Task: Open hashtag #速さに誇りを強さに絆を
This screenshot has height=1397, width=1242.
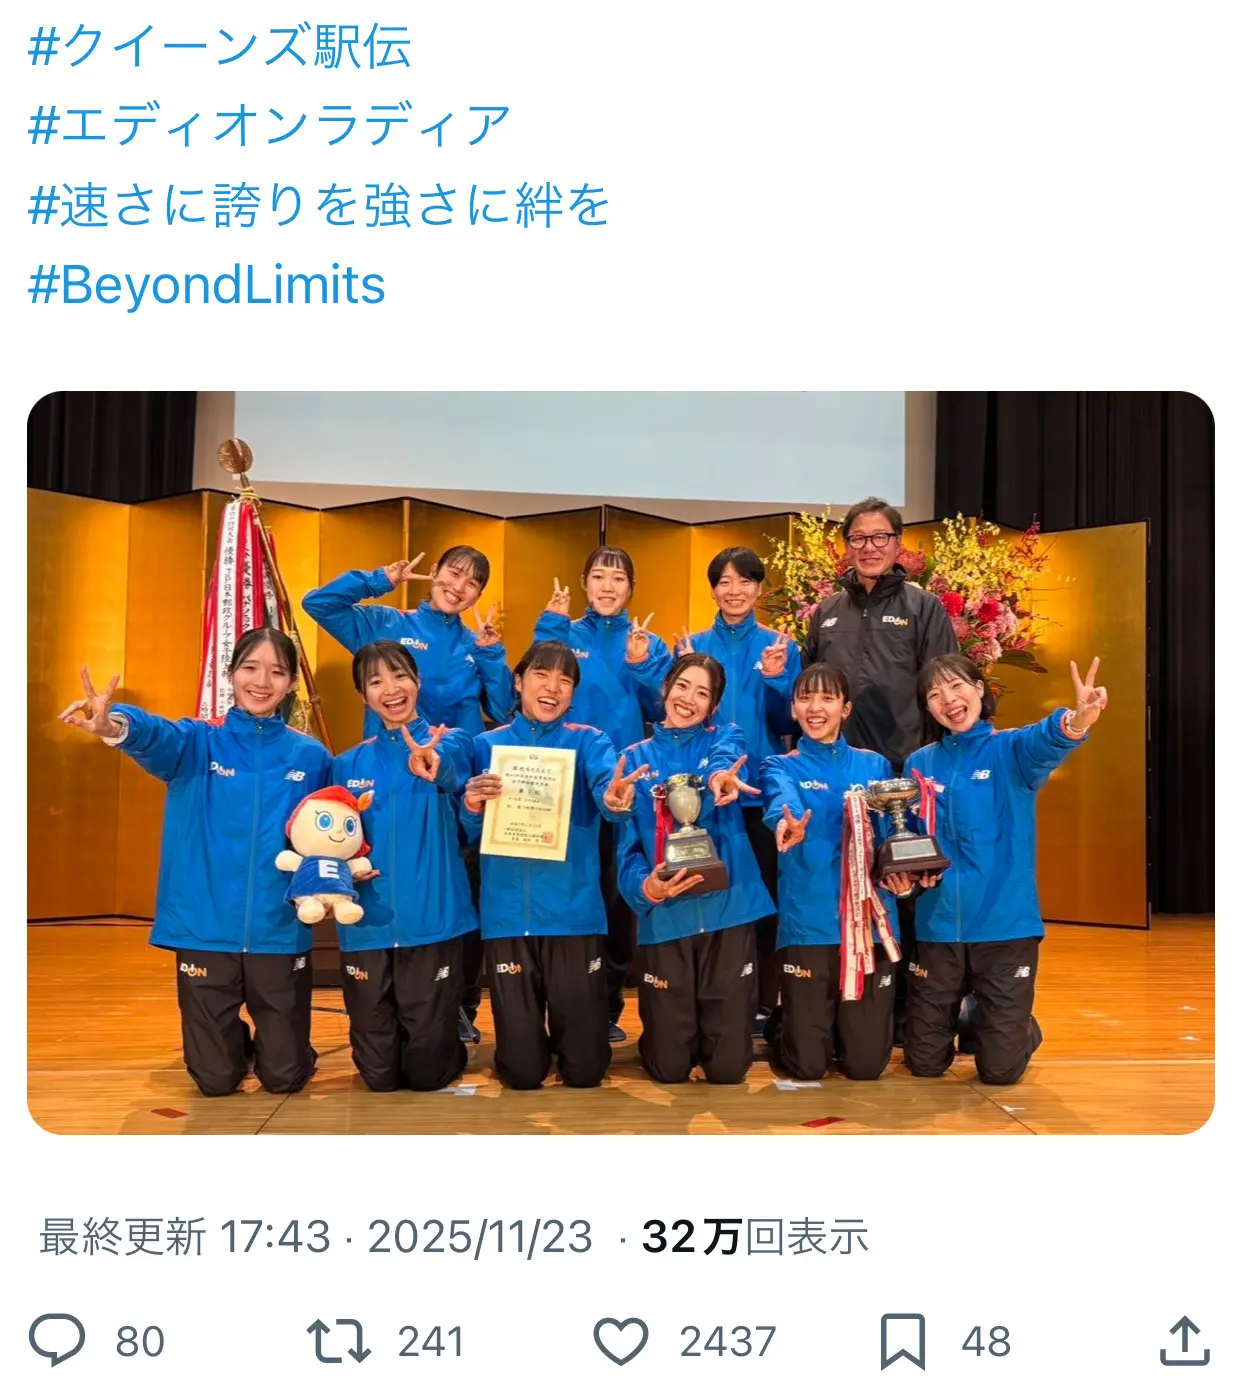Action: pyautogui.click(x=319, y=205)
